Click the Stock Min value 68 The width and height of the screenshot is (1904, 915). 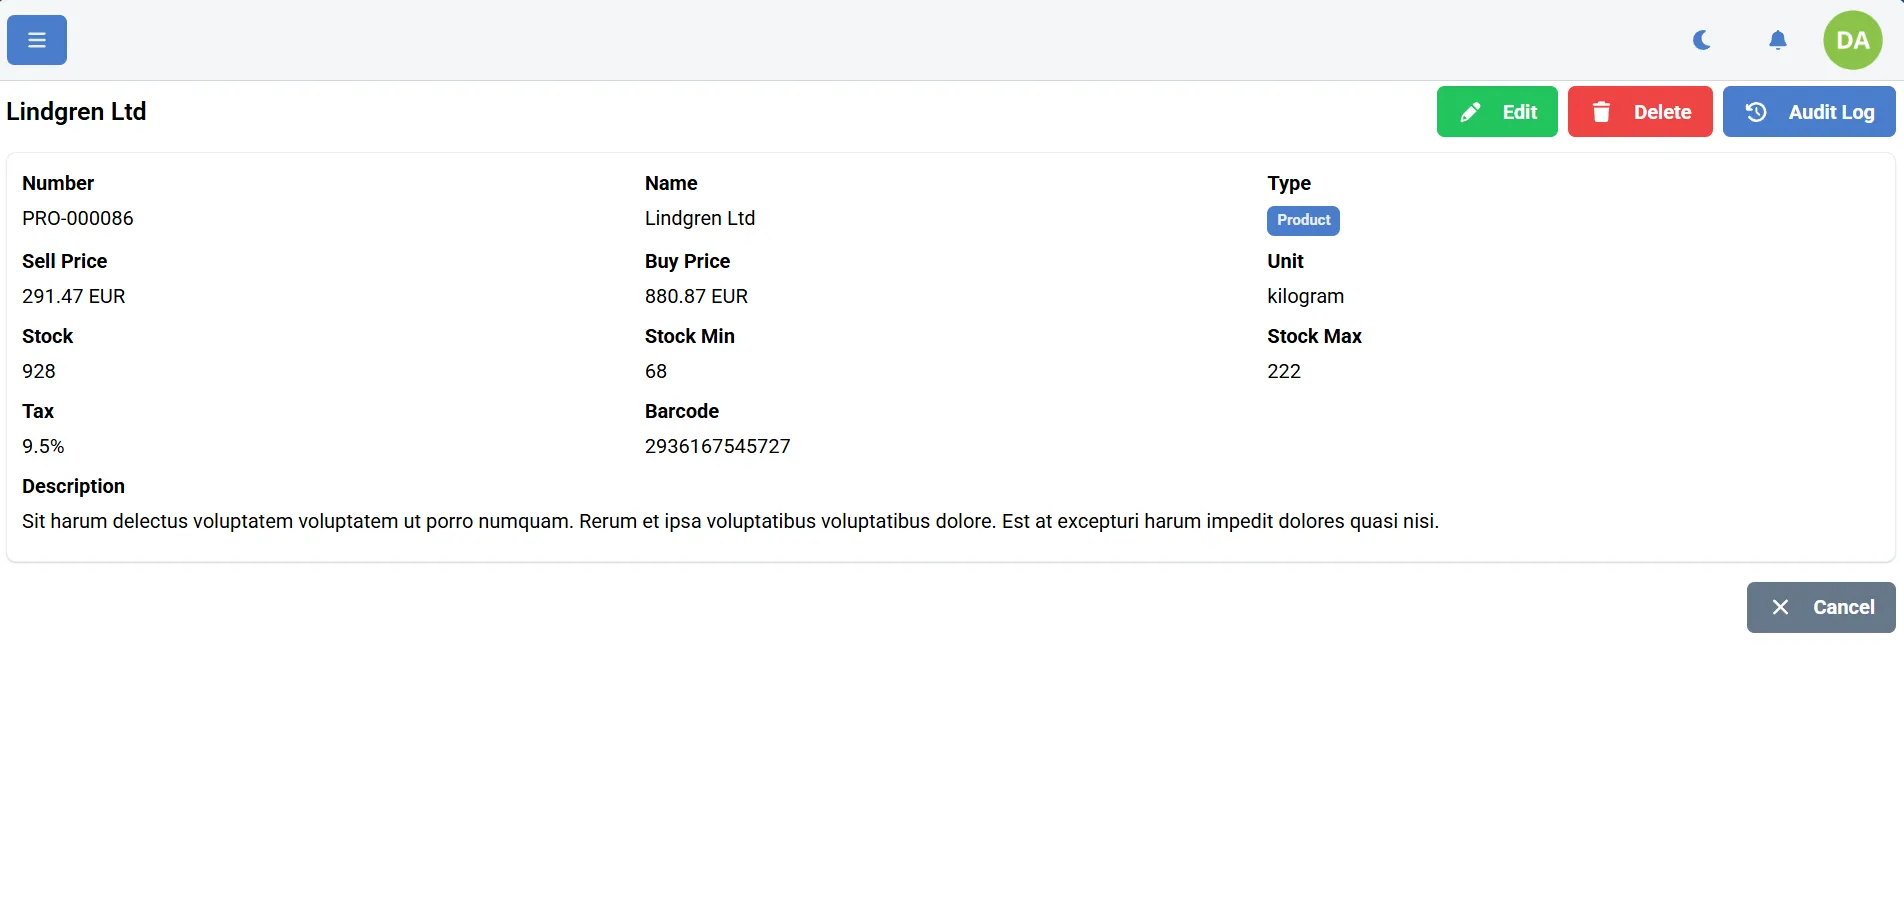coord(656,371)
